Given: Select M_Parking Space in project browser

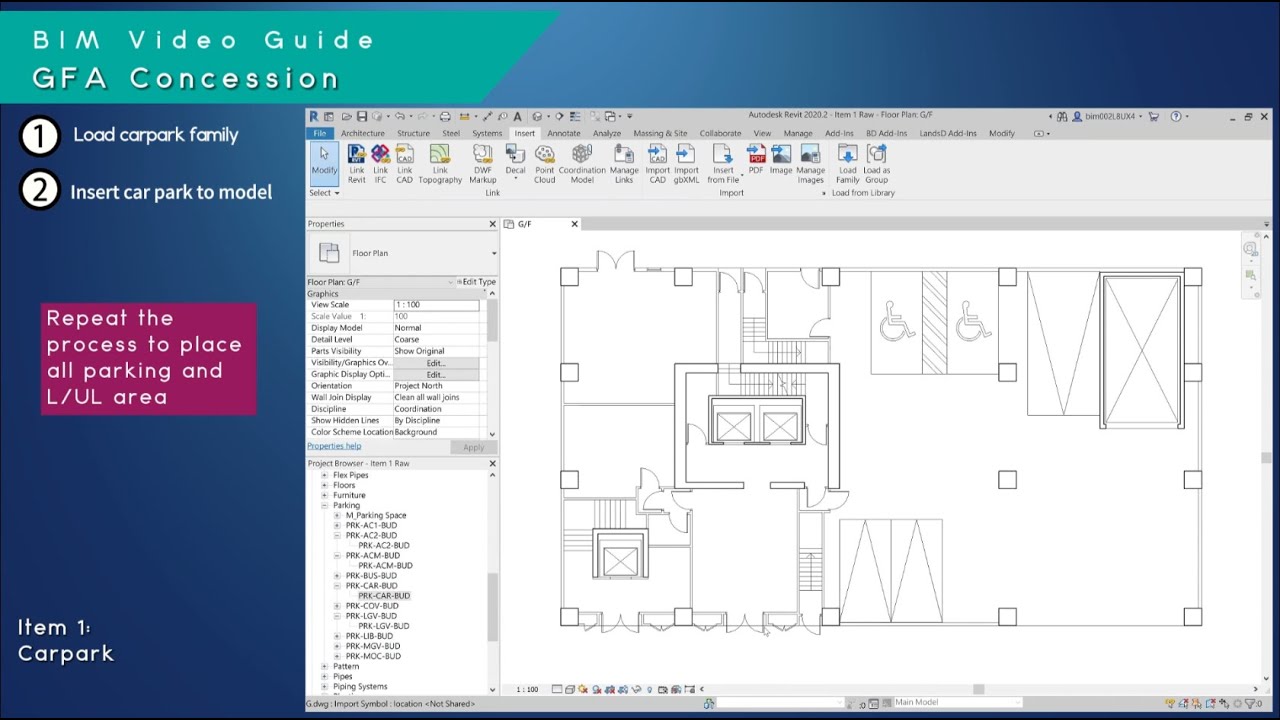Looking at the screenshot, I should point(376,516).
